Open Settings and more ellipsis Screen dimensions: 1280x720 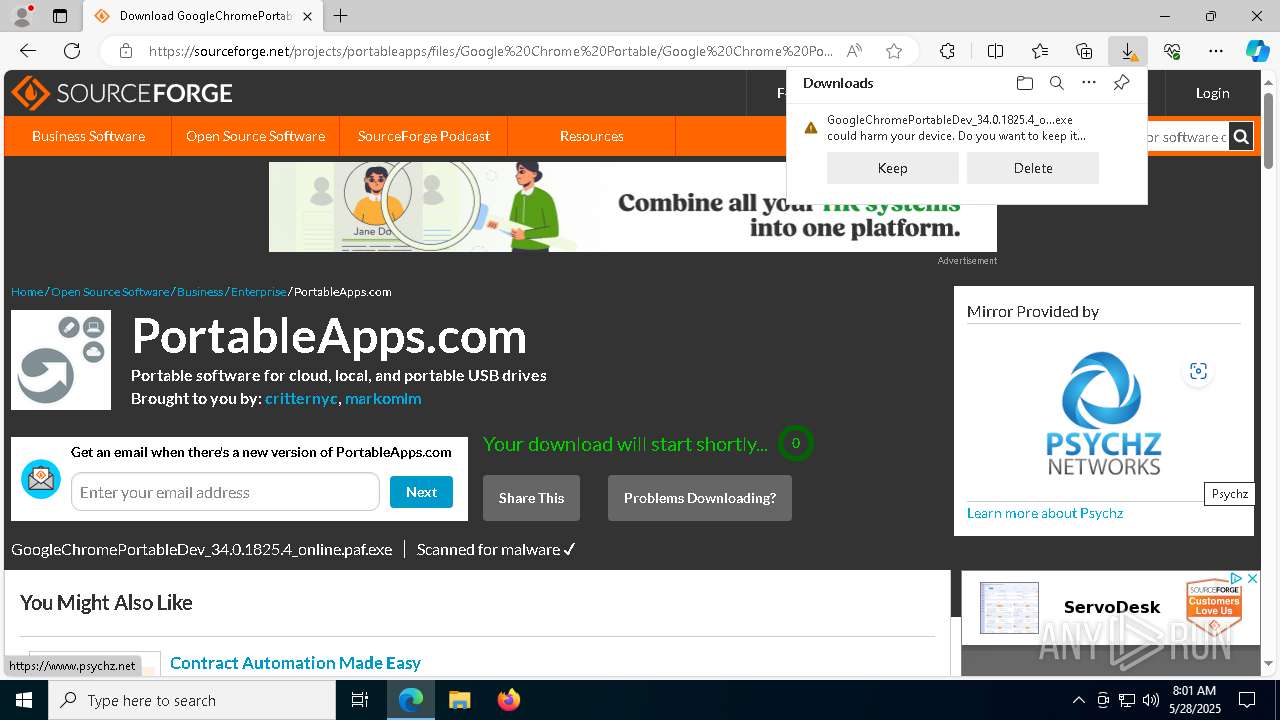point(1216,51)
